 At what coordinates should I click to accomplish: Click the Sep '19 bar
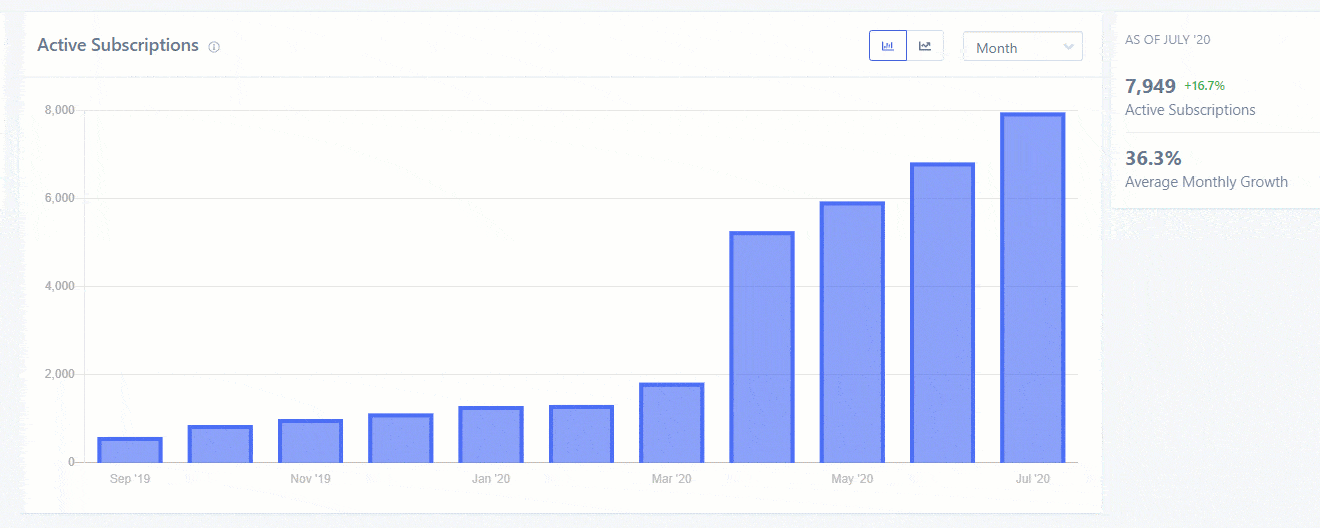coord(130,450)
